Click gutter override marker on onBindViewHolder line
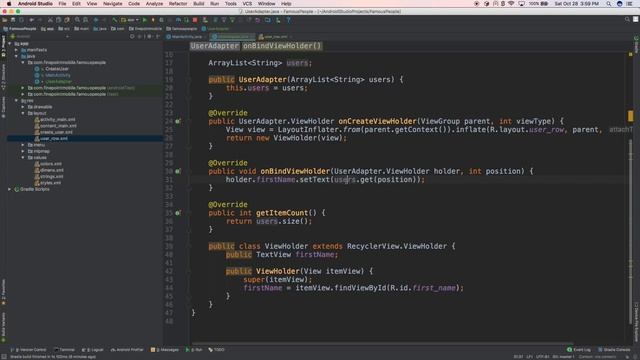The height and width of the screenshot is (360, 640). point(178,171)
